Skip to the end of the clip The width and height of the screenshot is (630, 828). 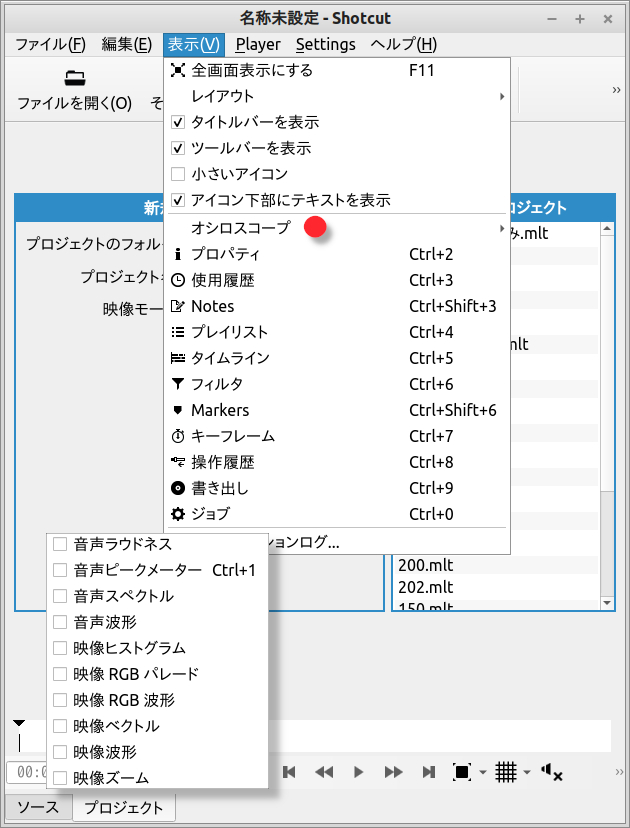pyautogui.click(x=429, y=772)
